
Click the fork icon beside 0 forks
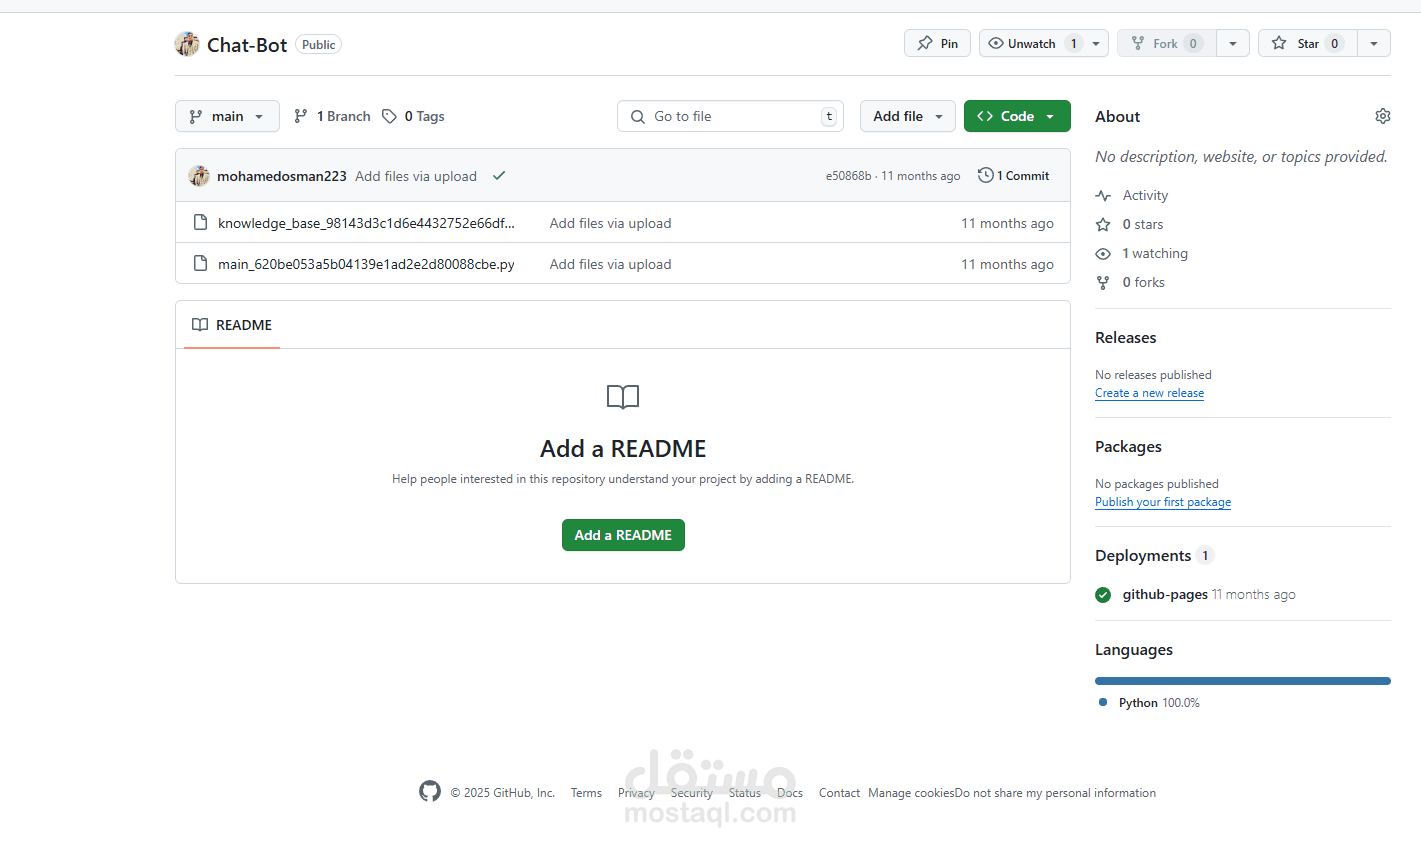(1103, 283)
